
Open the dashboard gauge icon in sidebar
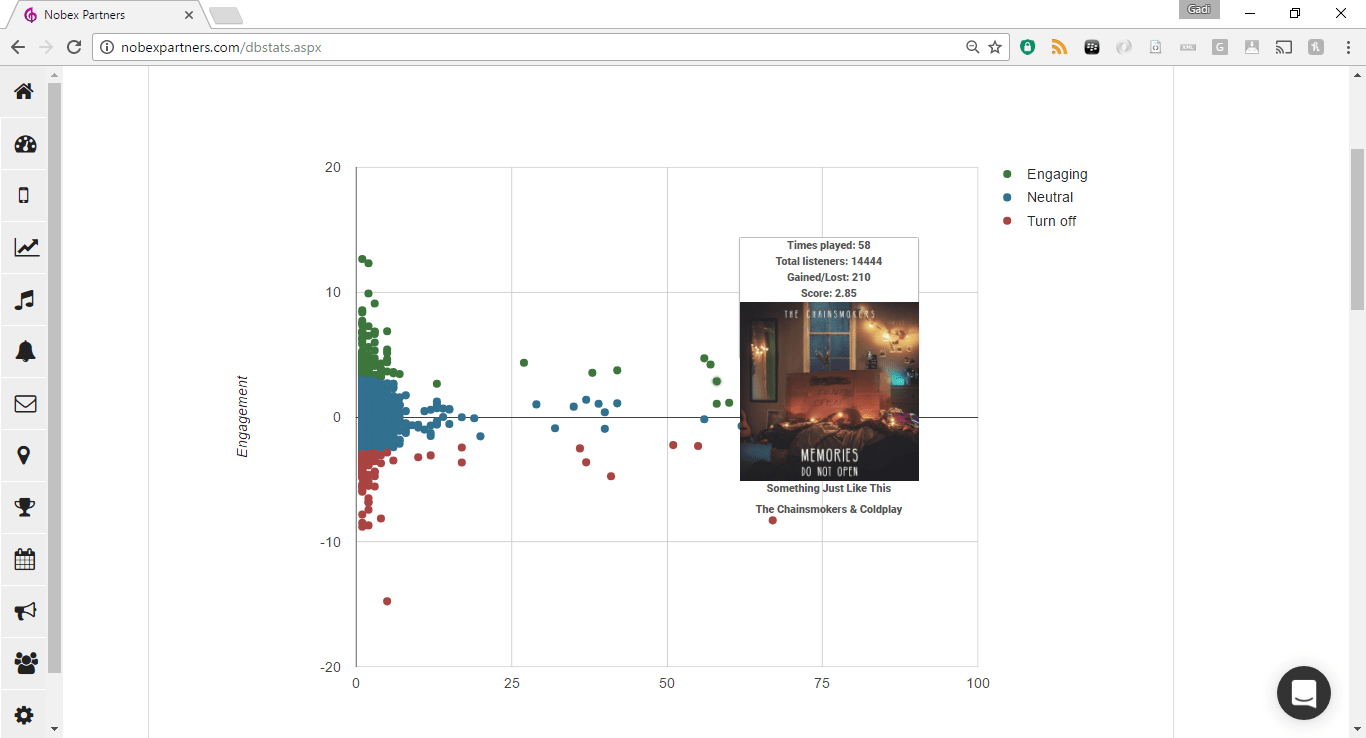point(24,144)
